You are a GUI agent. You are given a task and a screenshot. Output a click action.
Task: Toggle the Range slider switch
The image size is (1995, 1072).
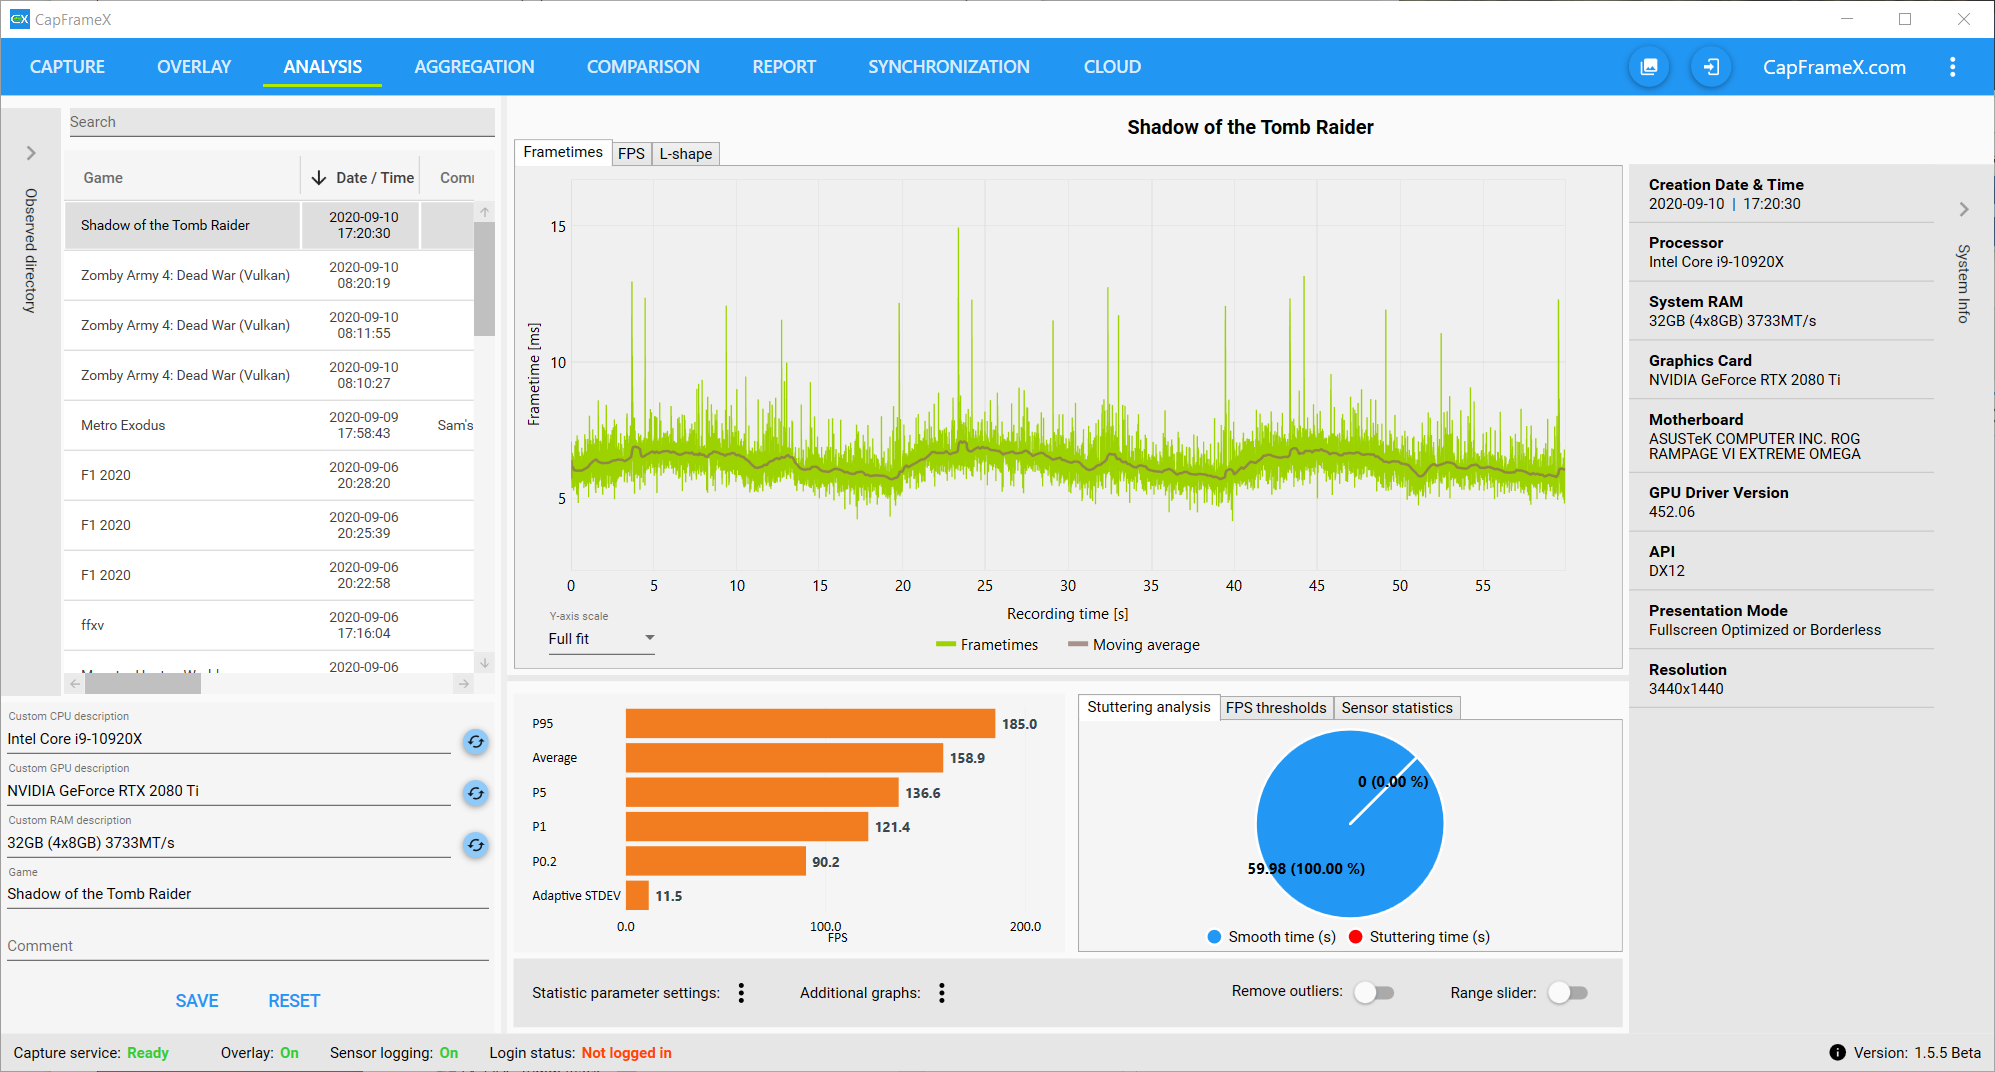[x=1567, y=992]
